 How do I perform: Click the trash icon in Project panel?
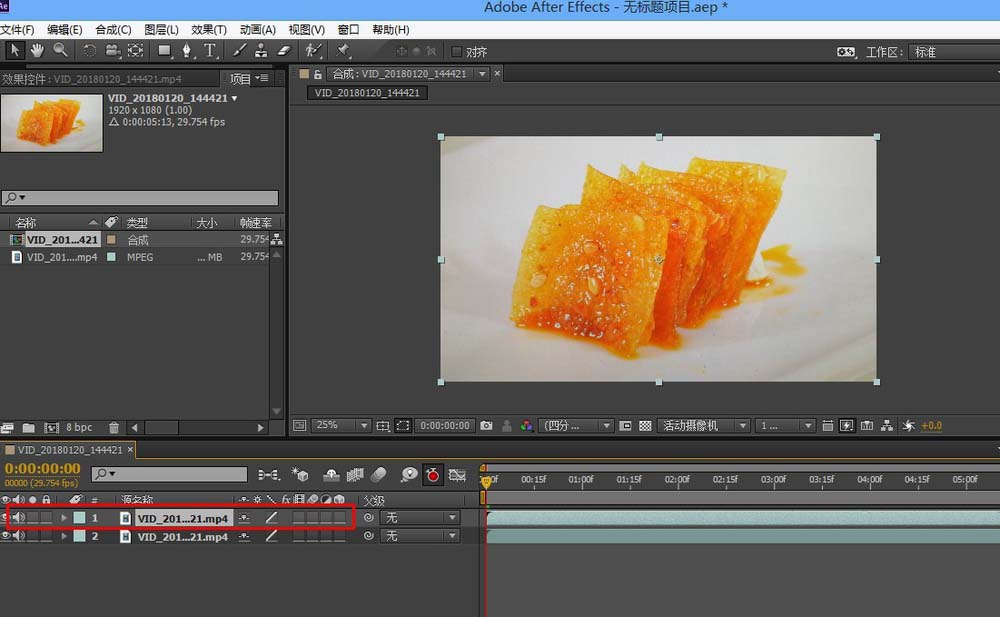(x=114, y=428)
